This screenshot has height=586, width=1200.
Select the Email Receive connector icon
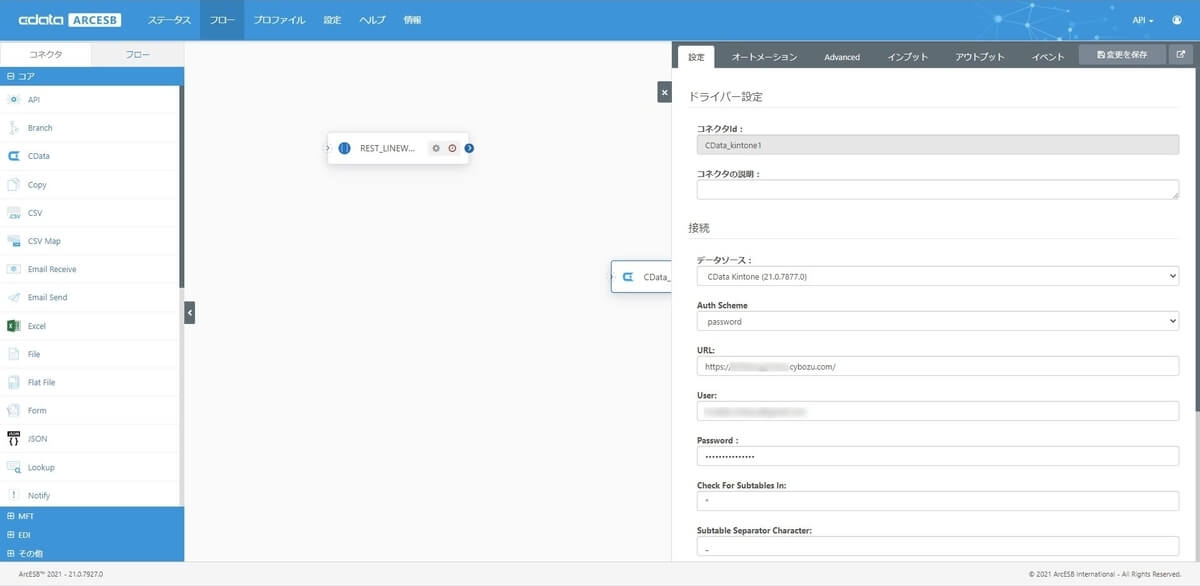(14, 269)
